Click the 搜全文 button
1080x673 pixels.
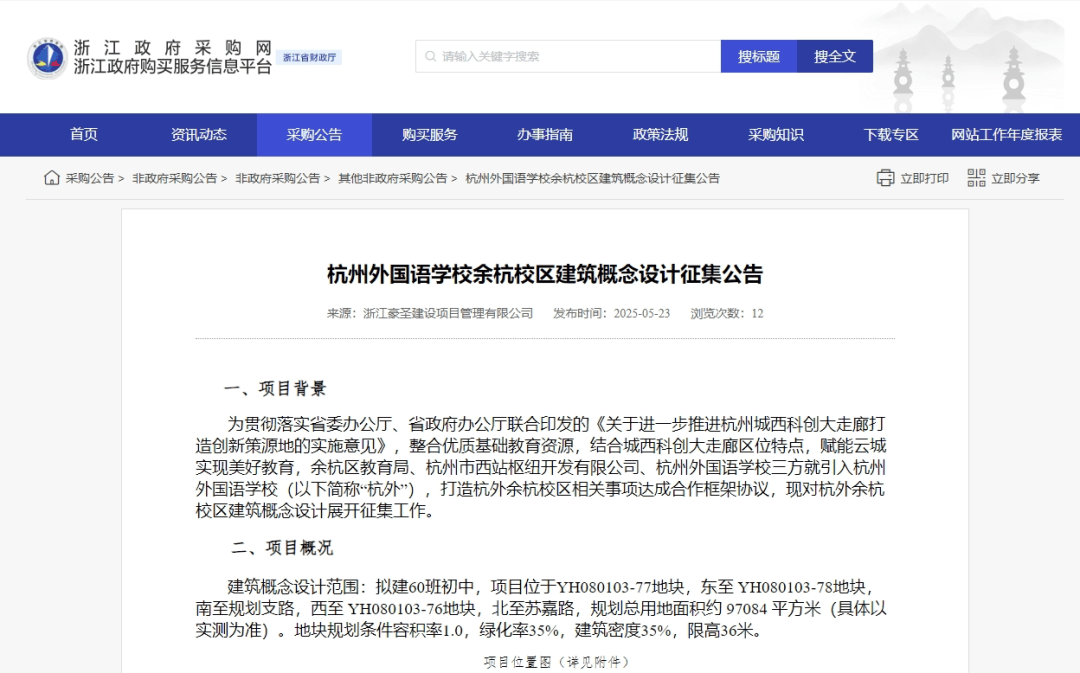tap(835, 56)
